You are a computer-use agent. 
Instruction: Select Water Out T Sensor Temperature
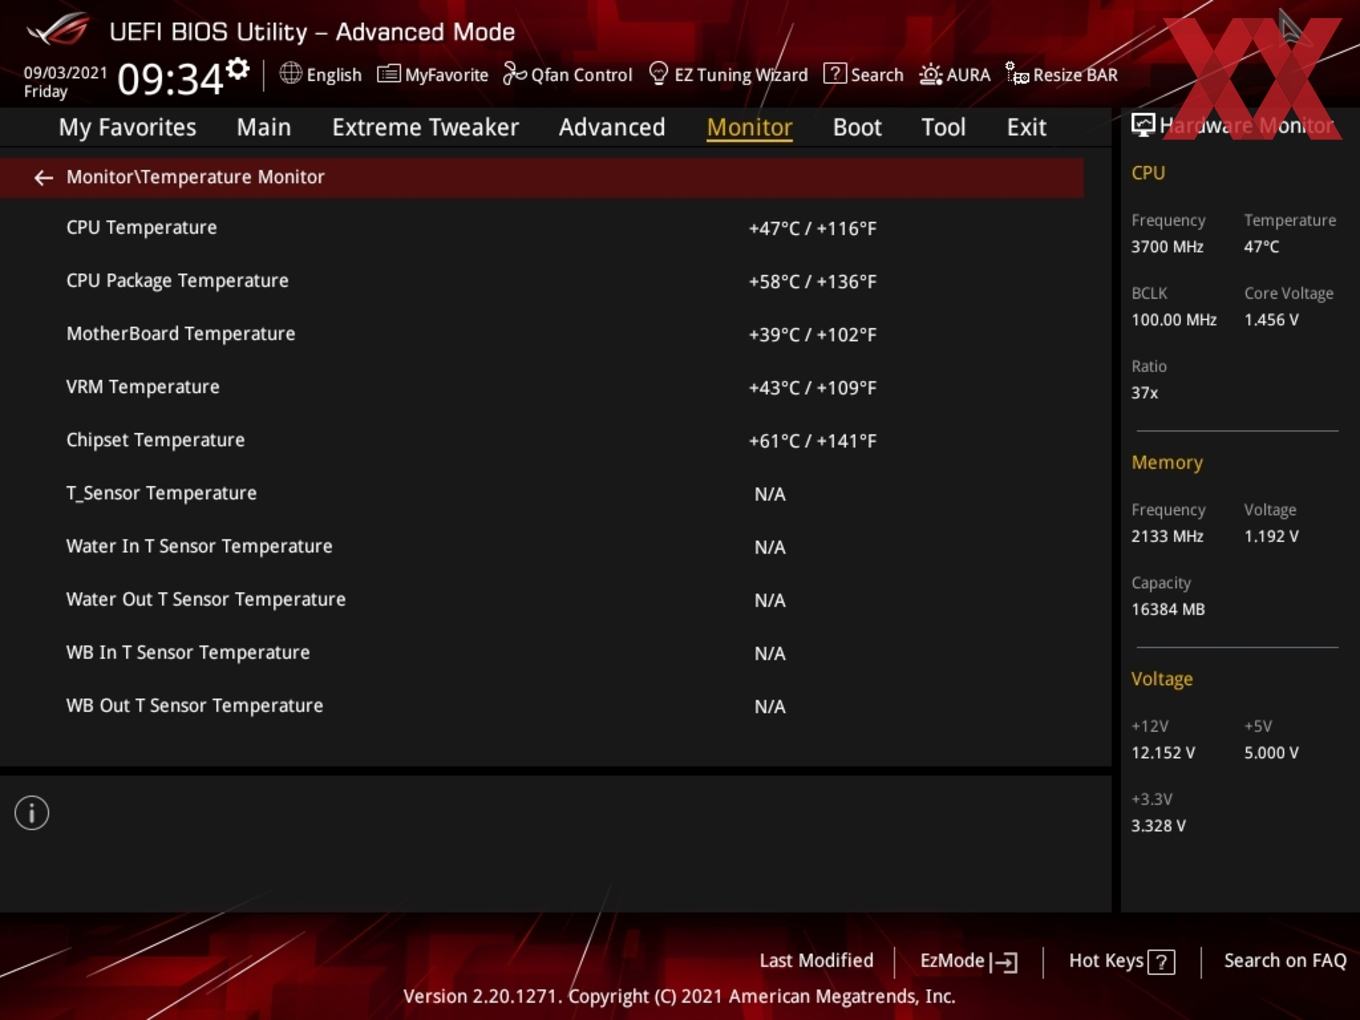pyautogui.click(x=541, y=599)
